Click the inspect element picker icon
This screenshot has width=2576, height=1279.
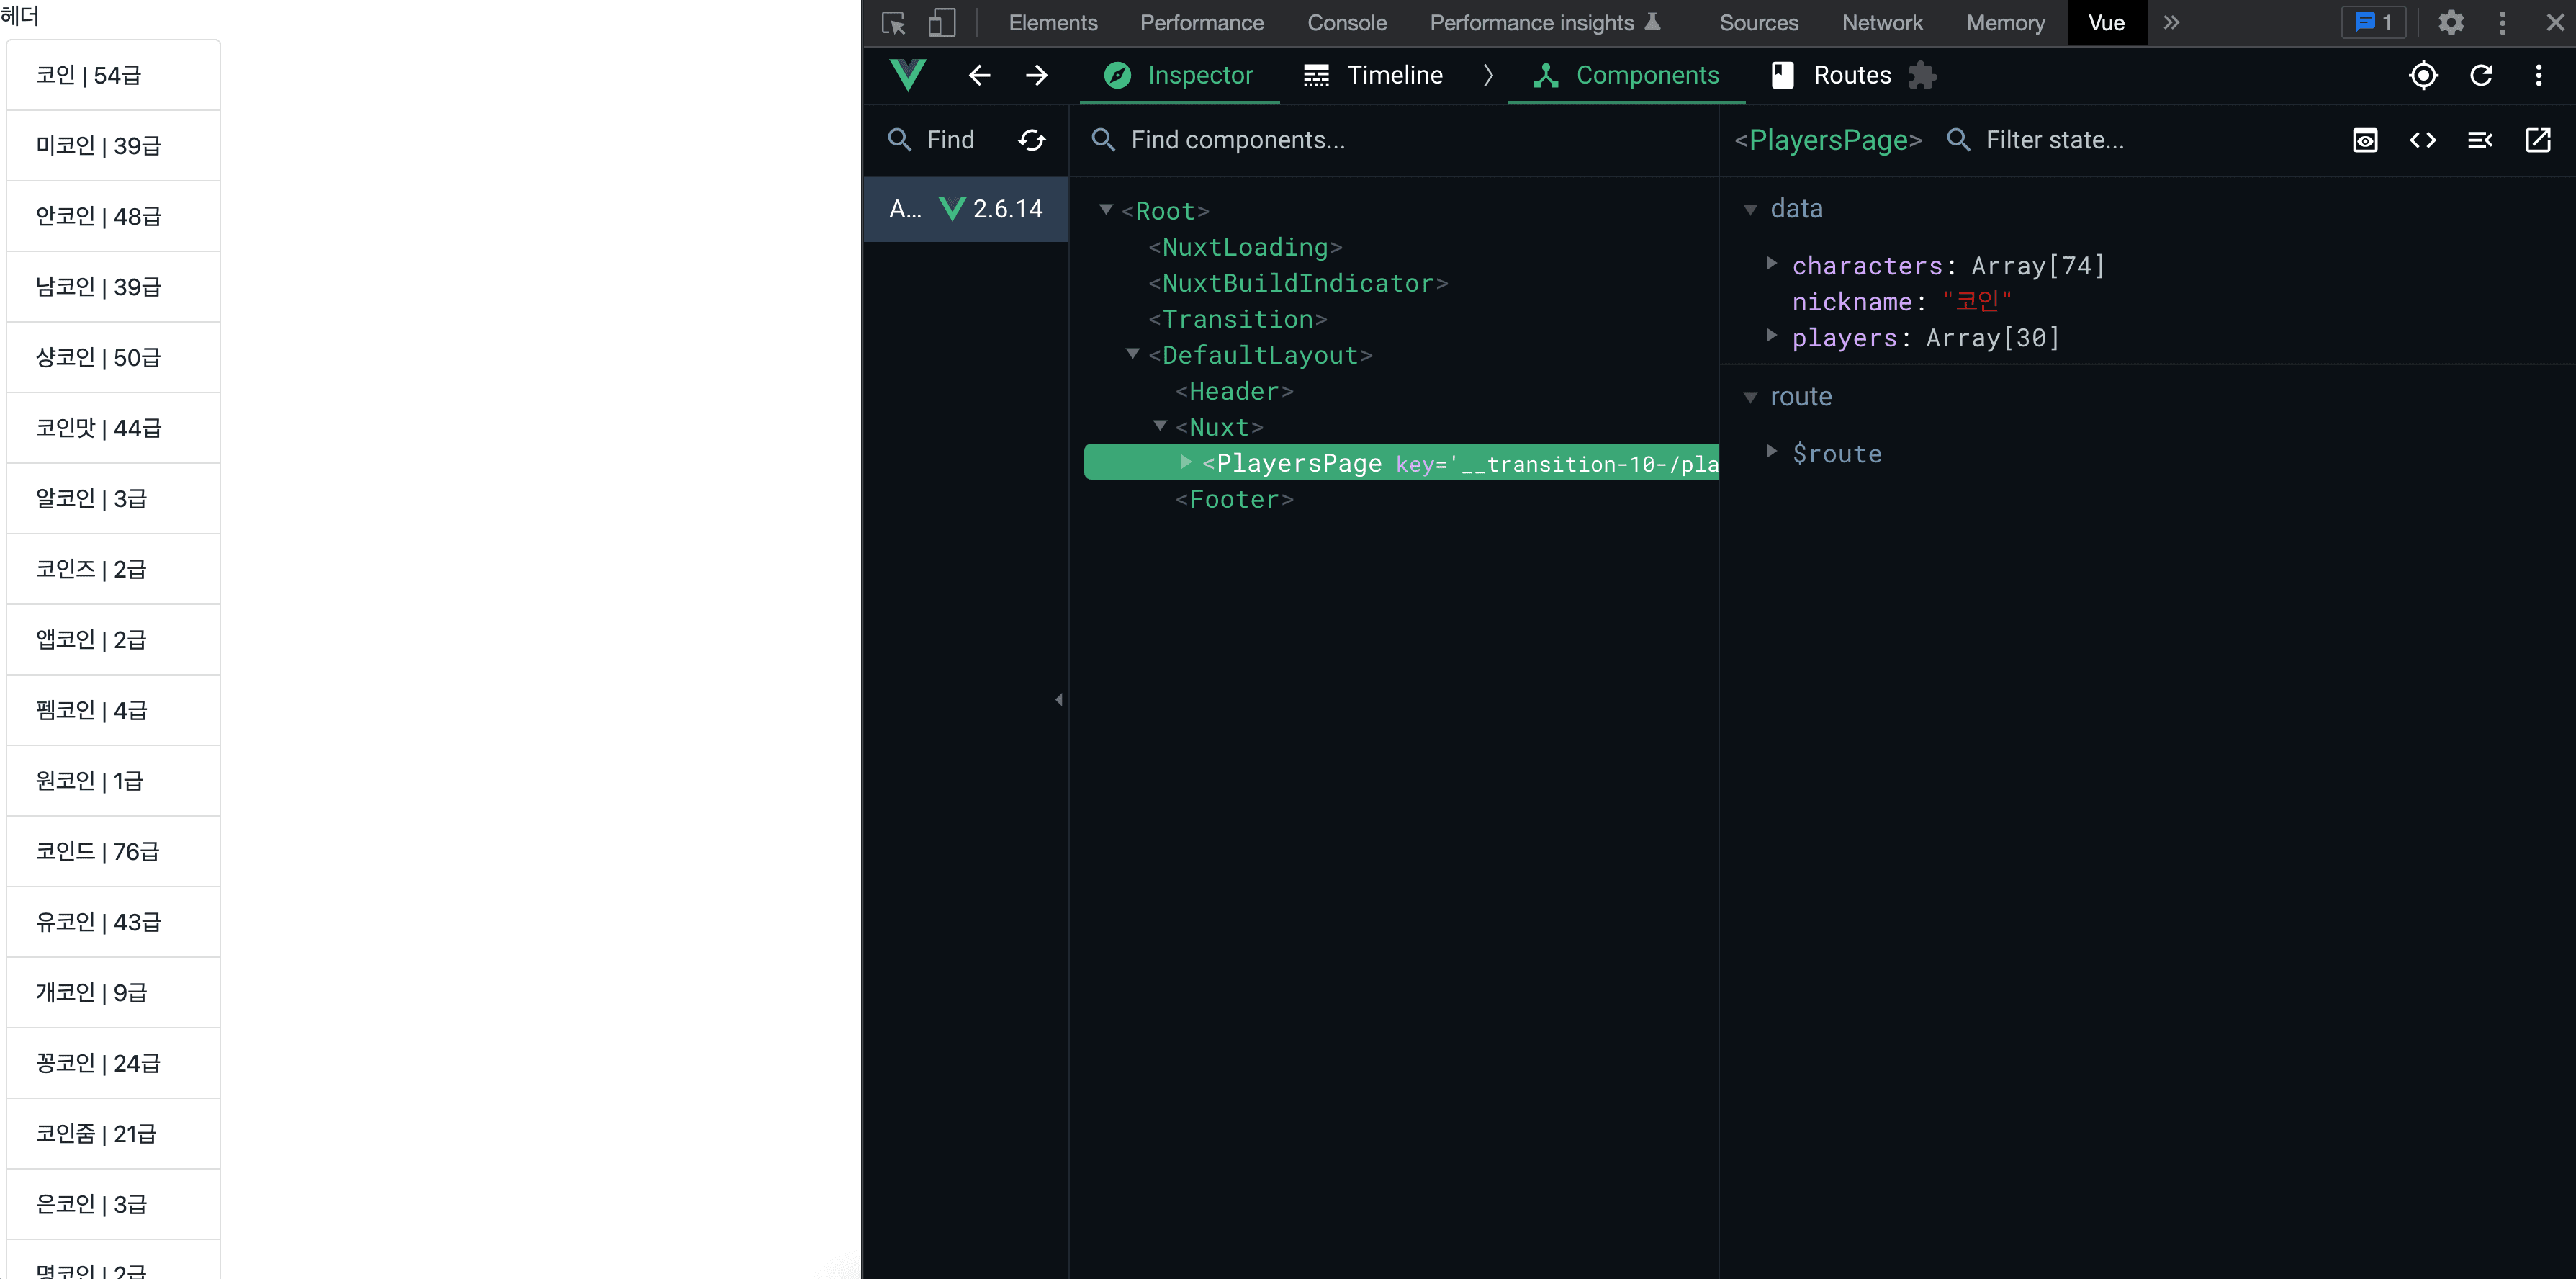pos(893,22)
